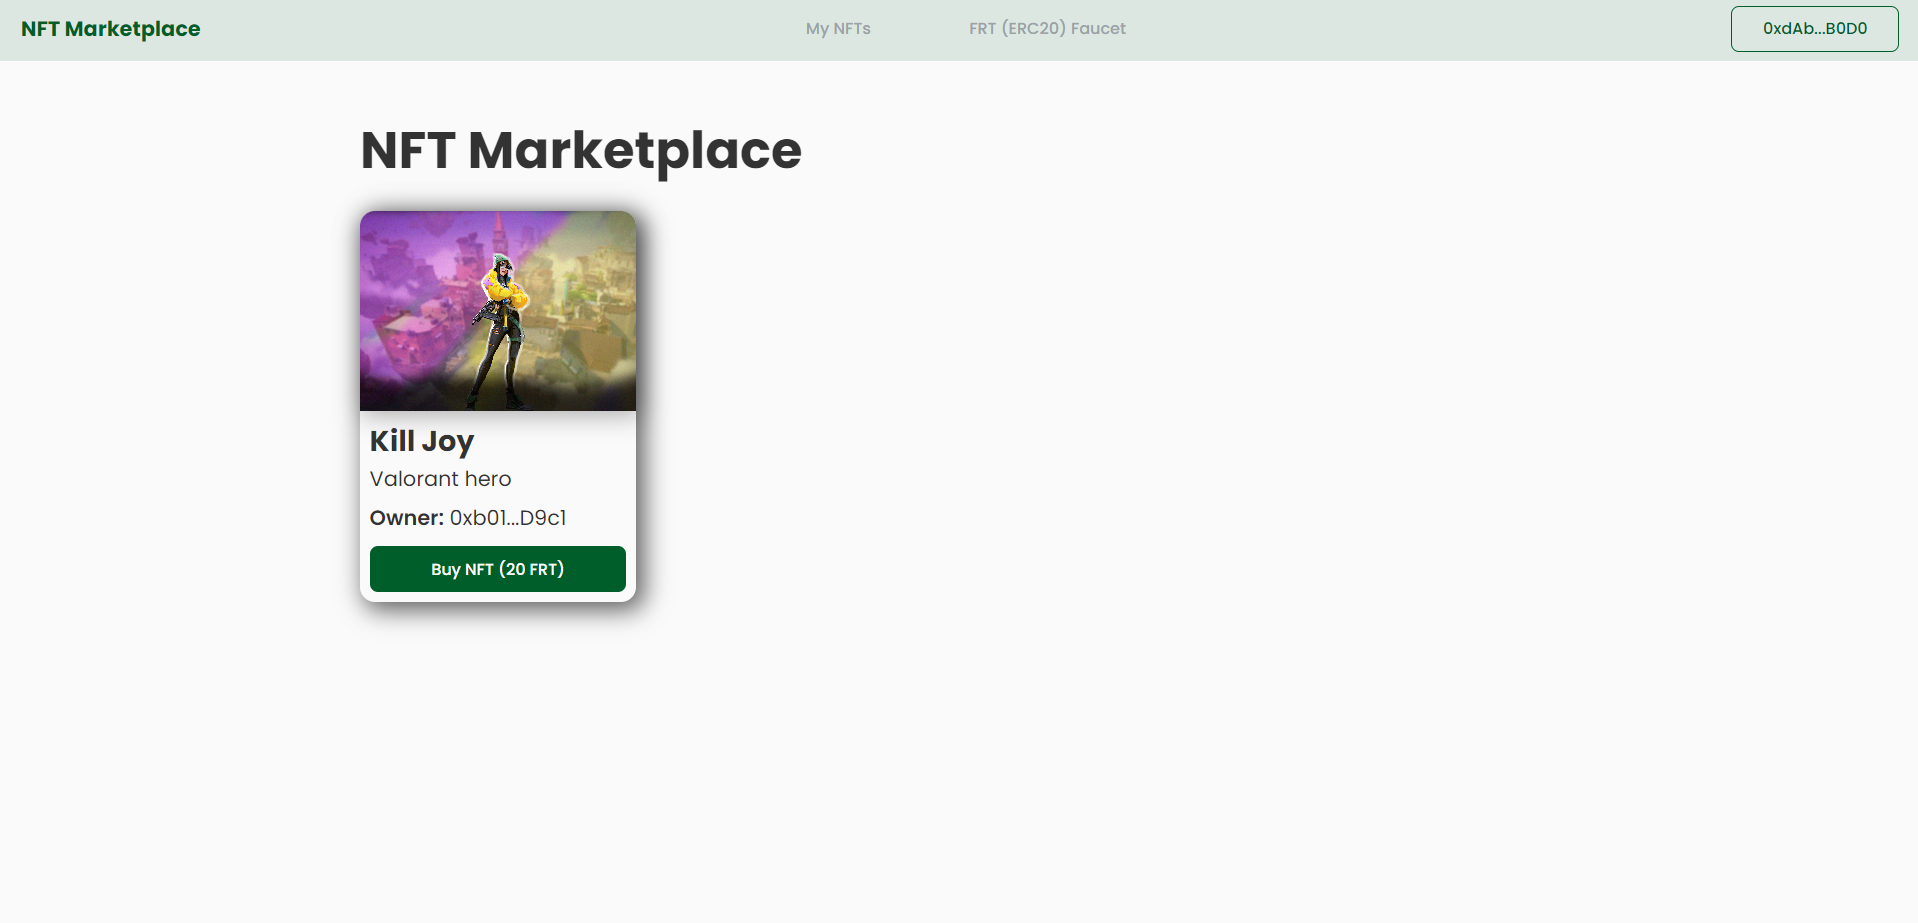1918x923 pixels.
Task: Click the 0xdAb...B0D0 wallet button
Action: click(1814, 29)
